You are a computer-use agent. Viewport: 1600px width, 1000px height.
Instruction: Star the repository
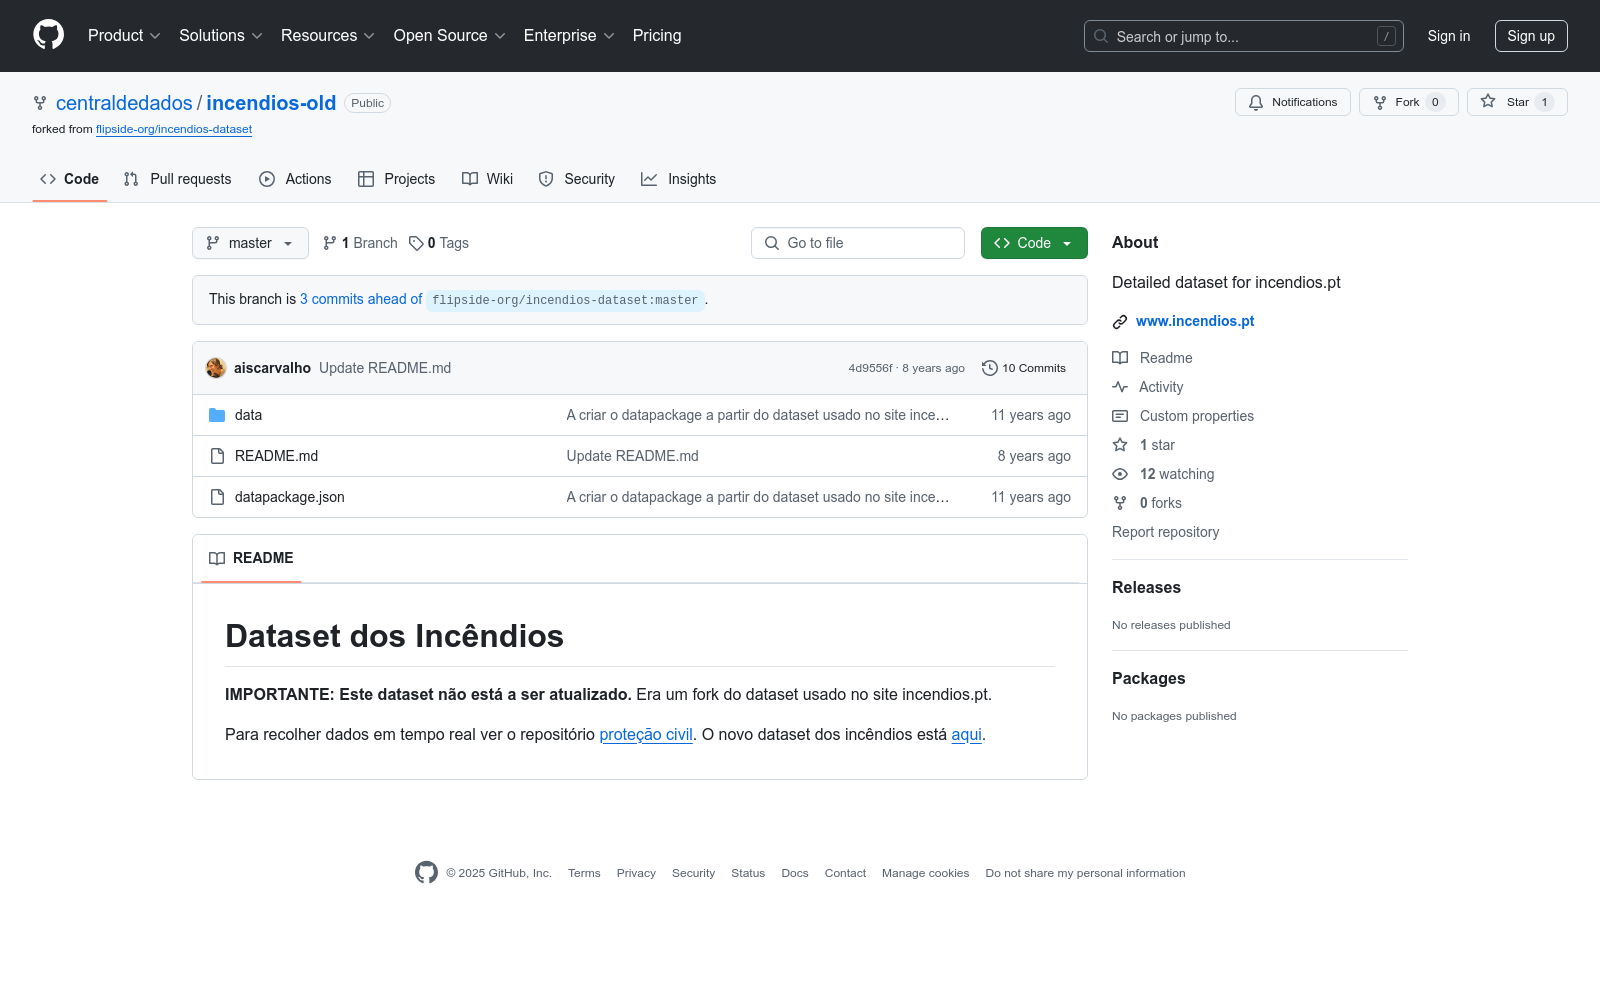coord(1517,102)
